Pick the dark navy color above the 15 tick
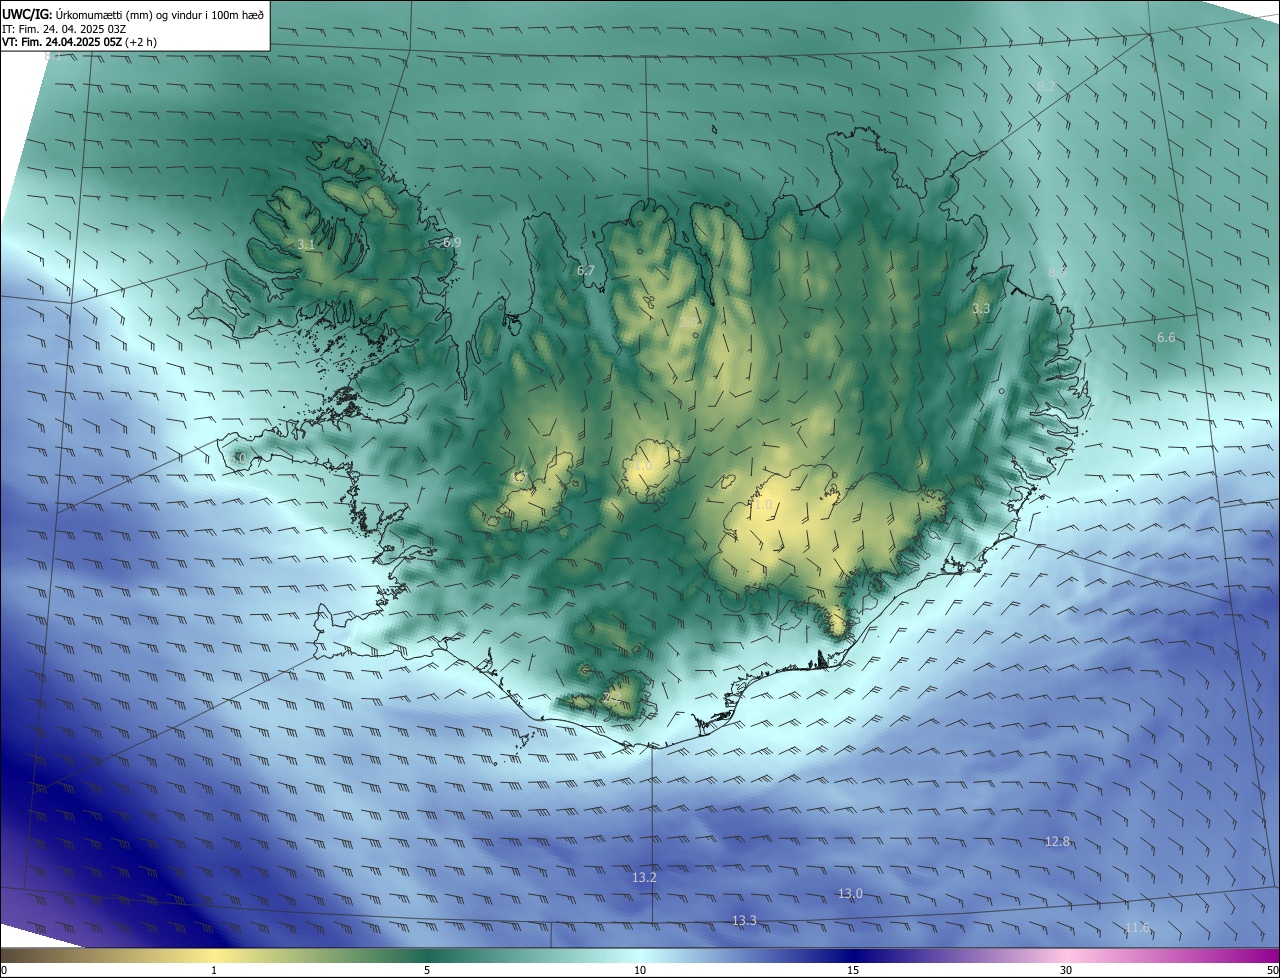This screenshot has width=1280, height=978. (853, 956)
